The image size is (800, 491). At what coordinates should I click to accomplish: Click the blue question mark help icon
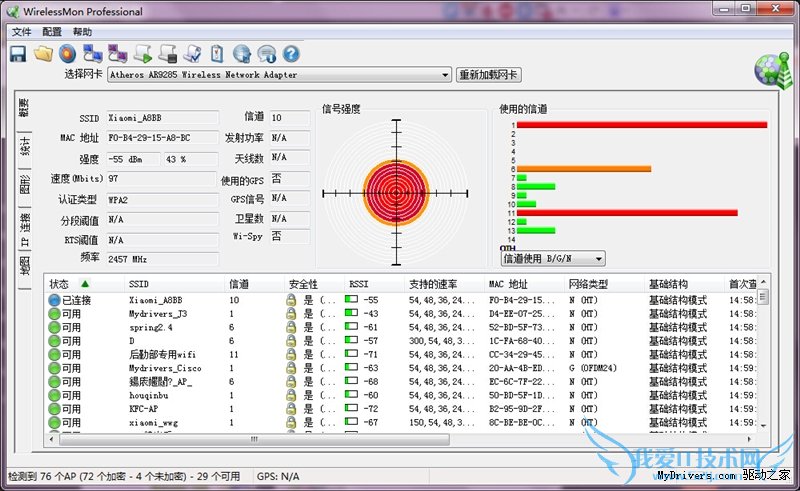tap(291, 54)
